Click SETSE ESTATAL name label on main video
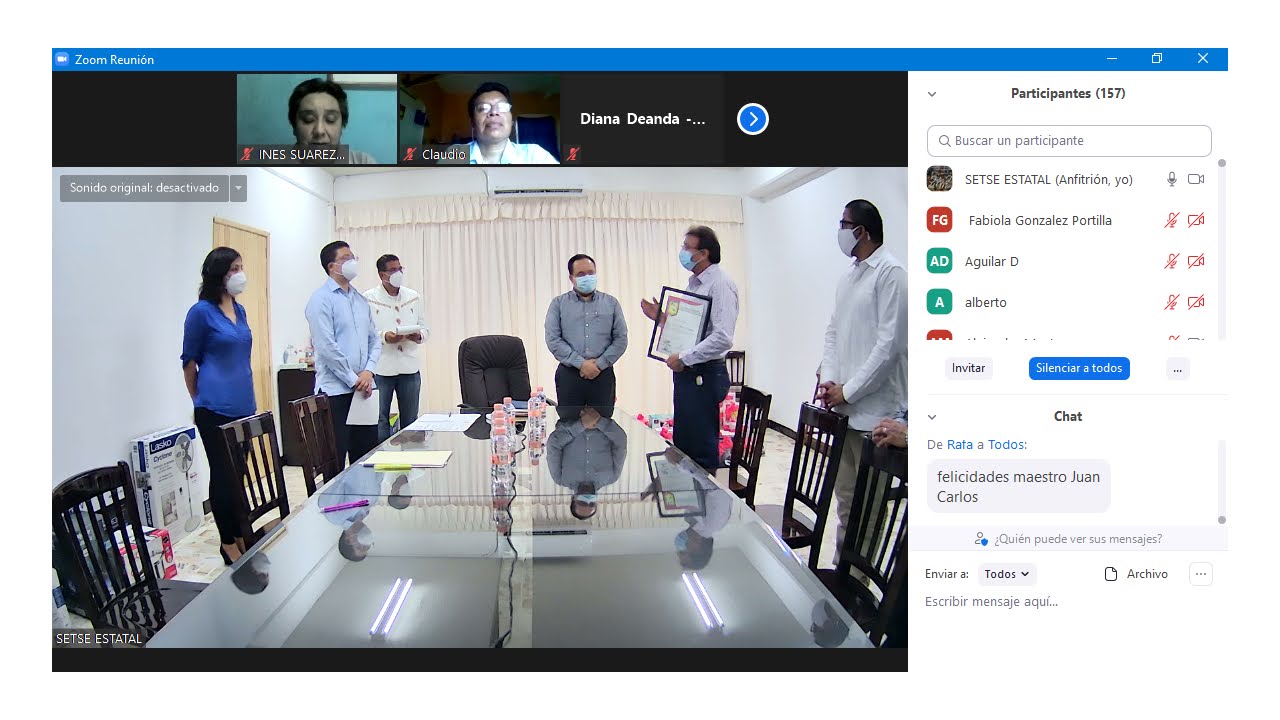 pos(99,638)
